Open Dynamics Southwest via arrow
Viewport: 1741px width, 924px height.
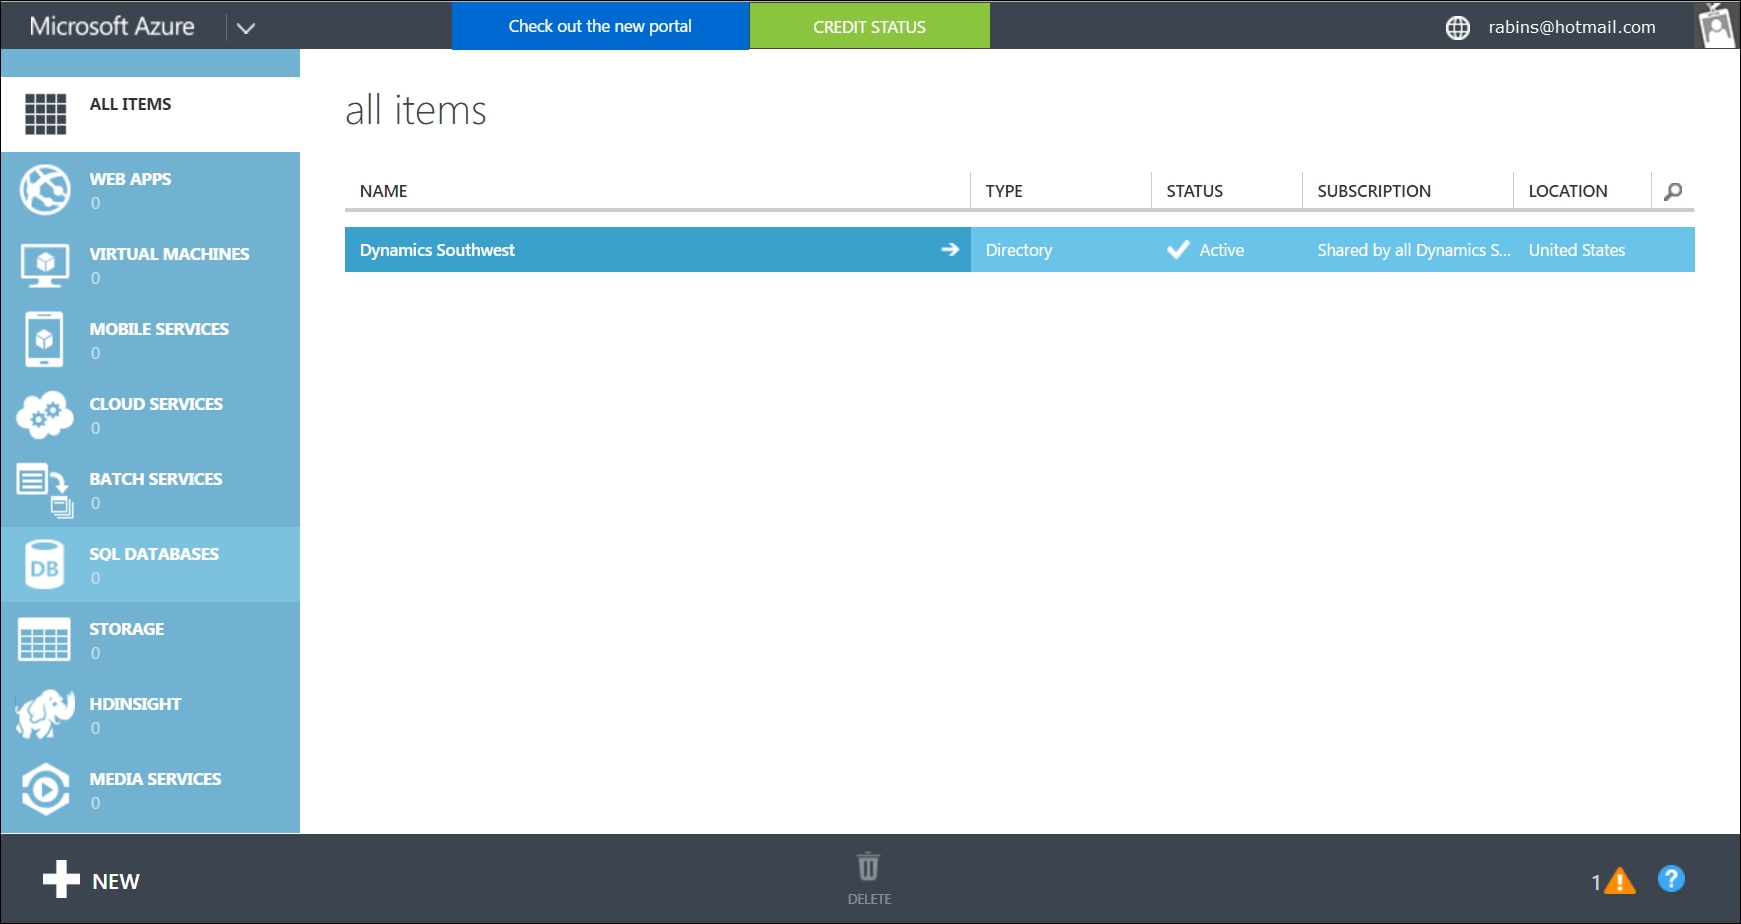pyautogui.click(x=950, y=249)
